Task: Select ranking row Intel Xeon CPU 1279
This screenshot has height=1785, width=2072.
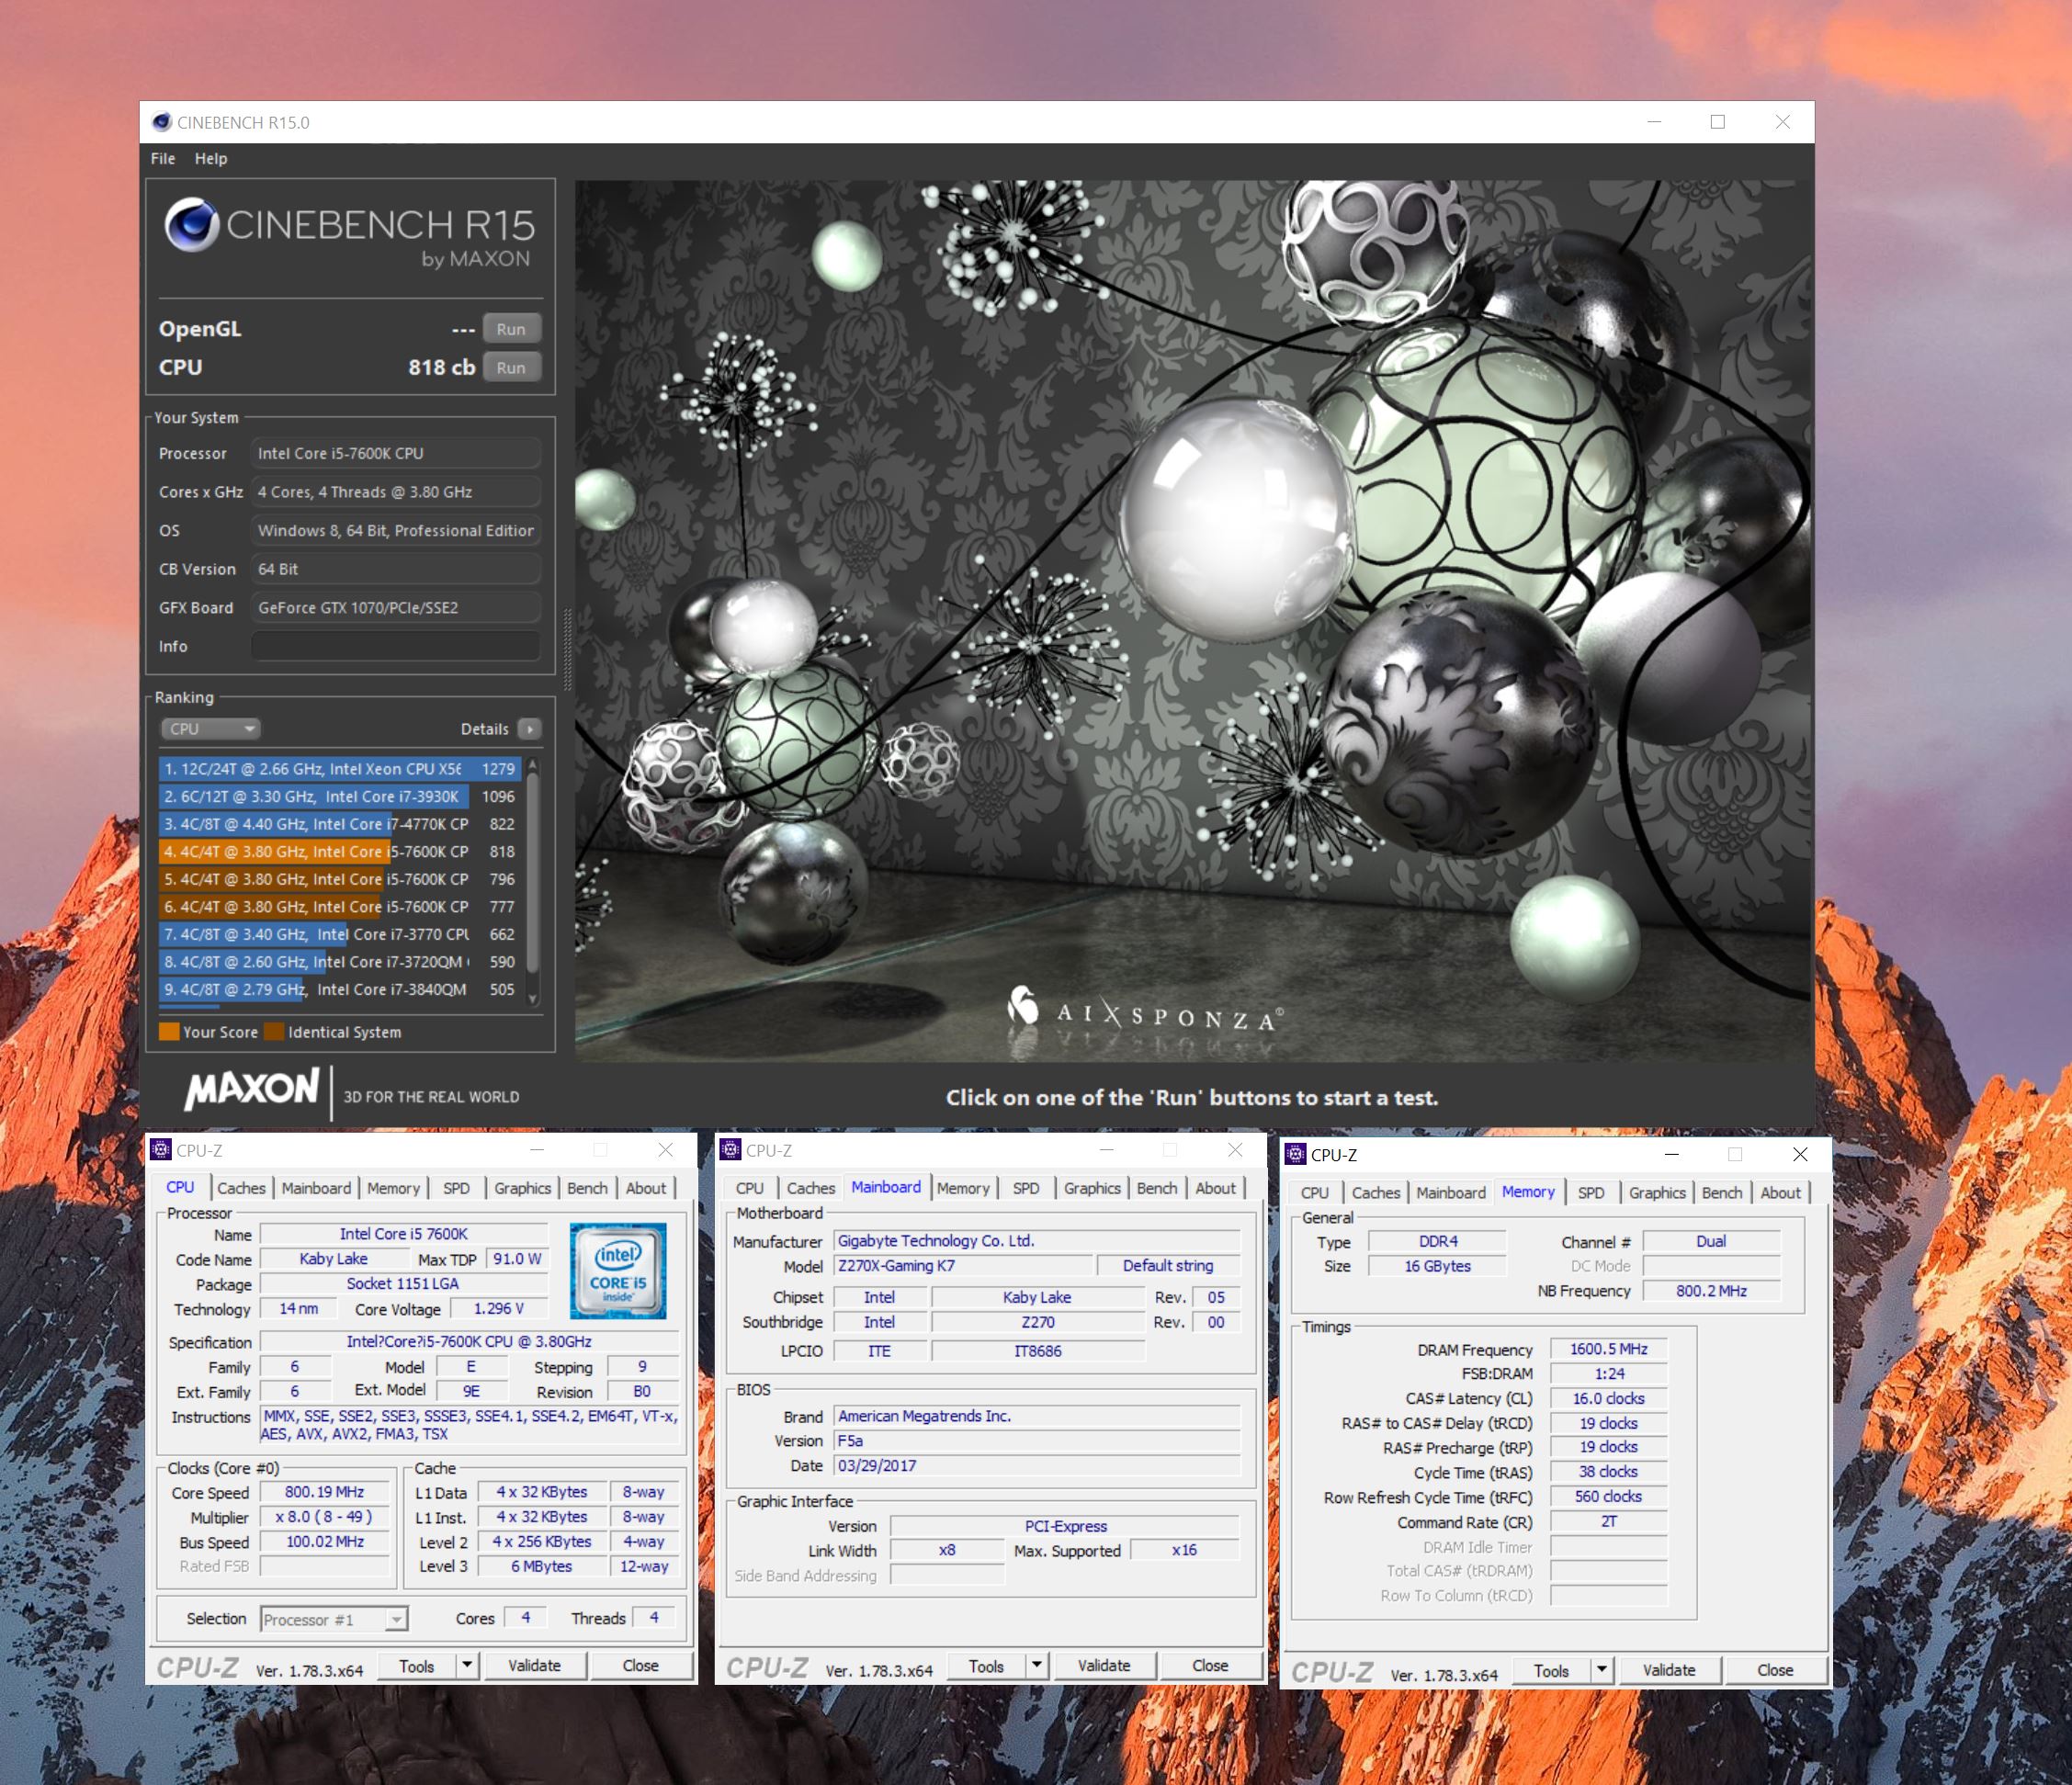Action: pyautogui.click(x=340, y=769)
